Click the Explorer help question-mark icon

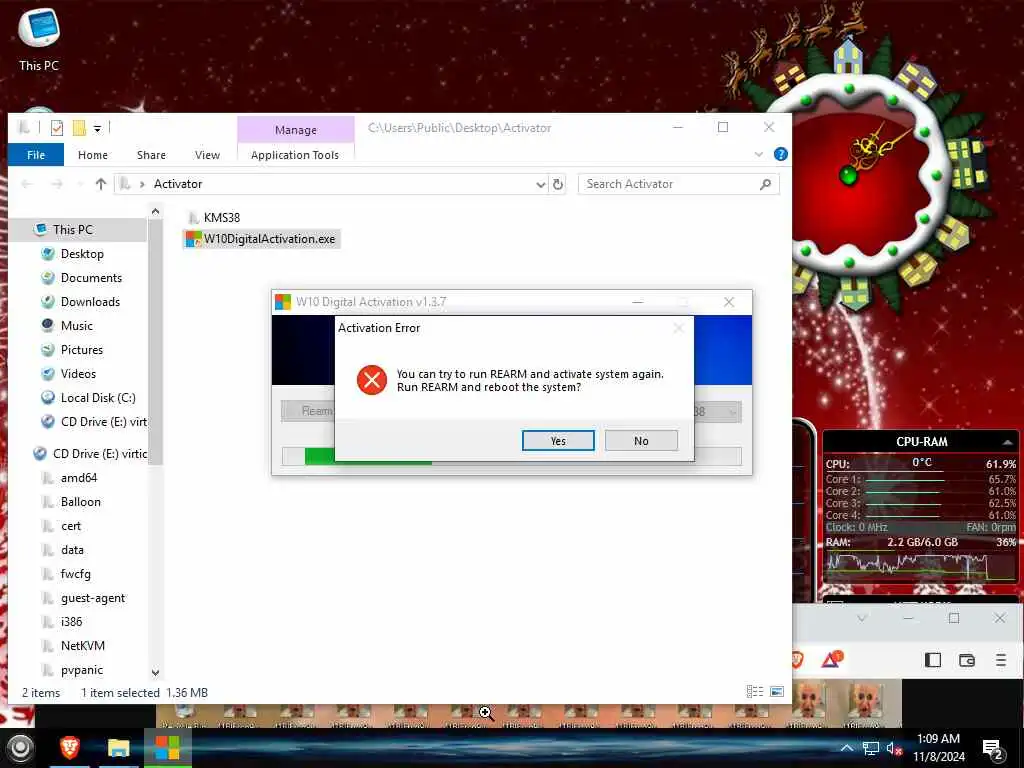(x=780, y=154)
